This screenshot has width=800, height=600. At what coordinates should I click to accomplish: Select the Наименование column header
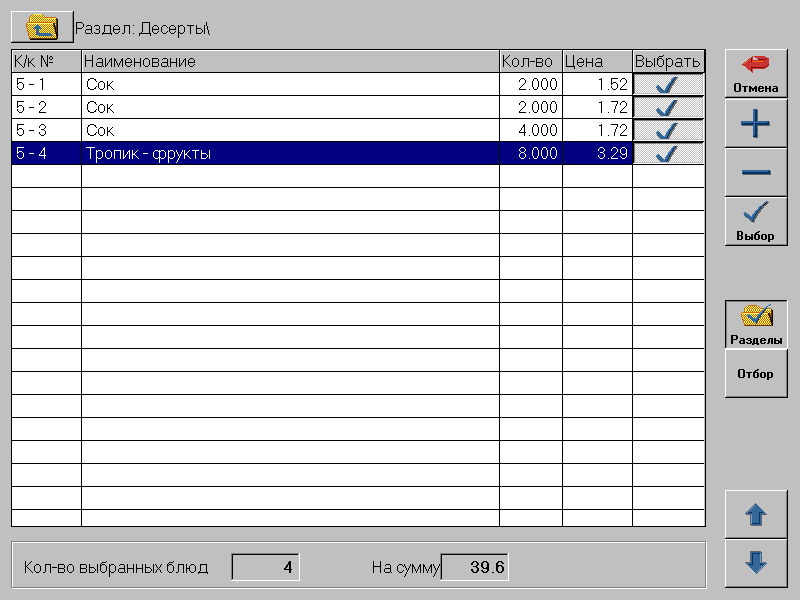[x=290, y=61]
